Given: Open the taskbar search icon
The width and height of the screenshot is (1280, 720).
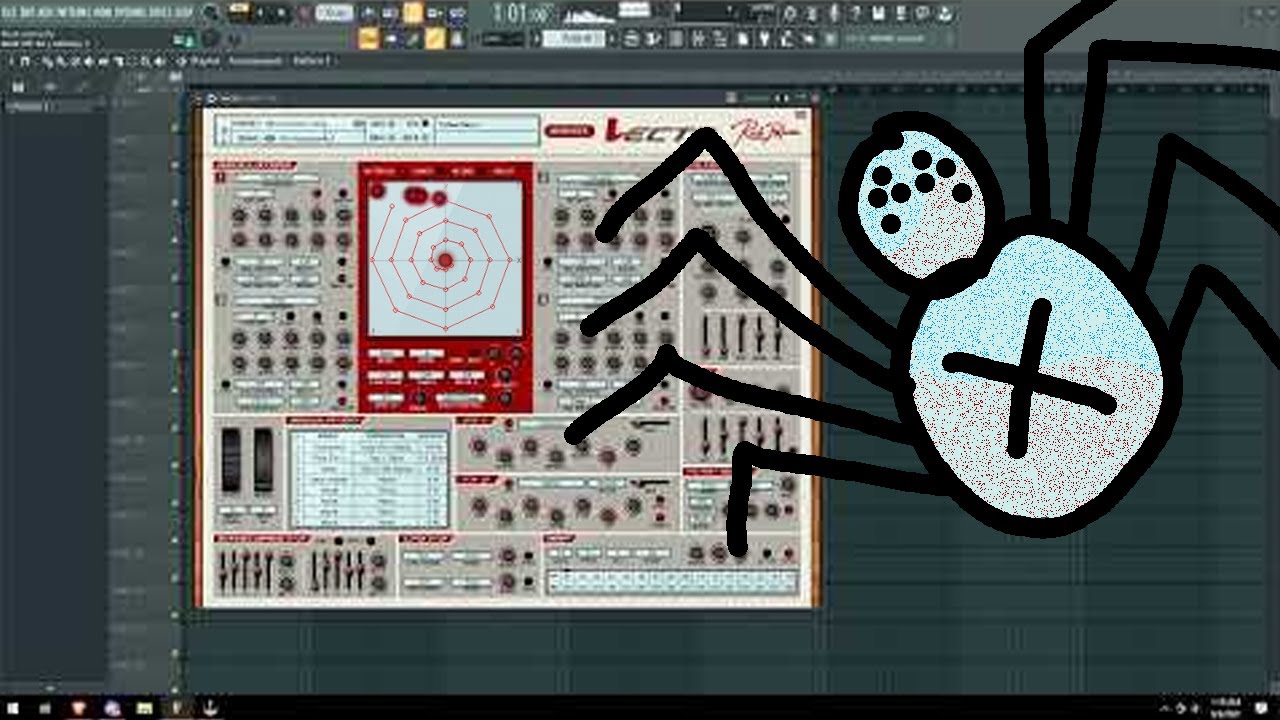Looking at the screenshot, I should coord(47,708).
